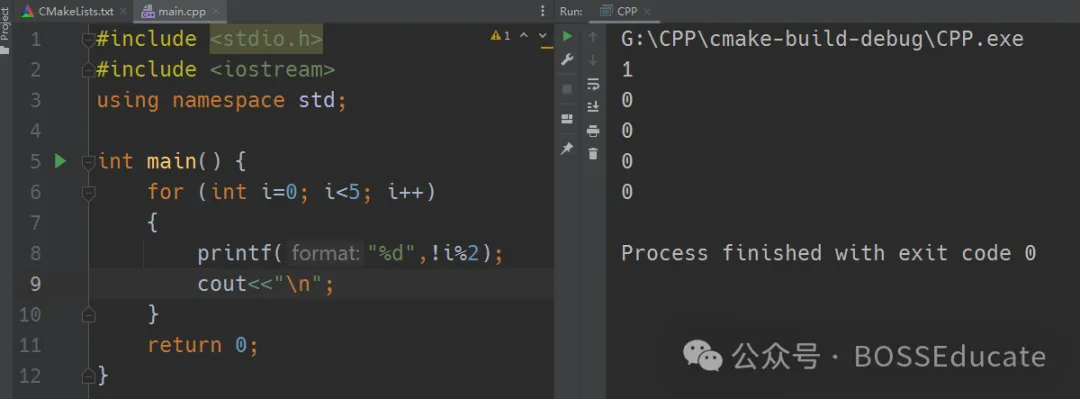Place cursor on cout<<"\n" line
Image resolution: width=1080 pixels, height=399 pixels.
[266, 284]
